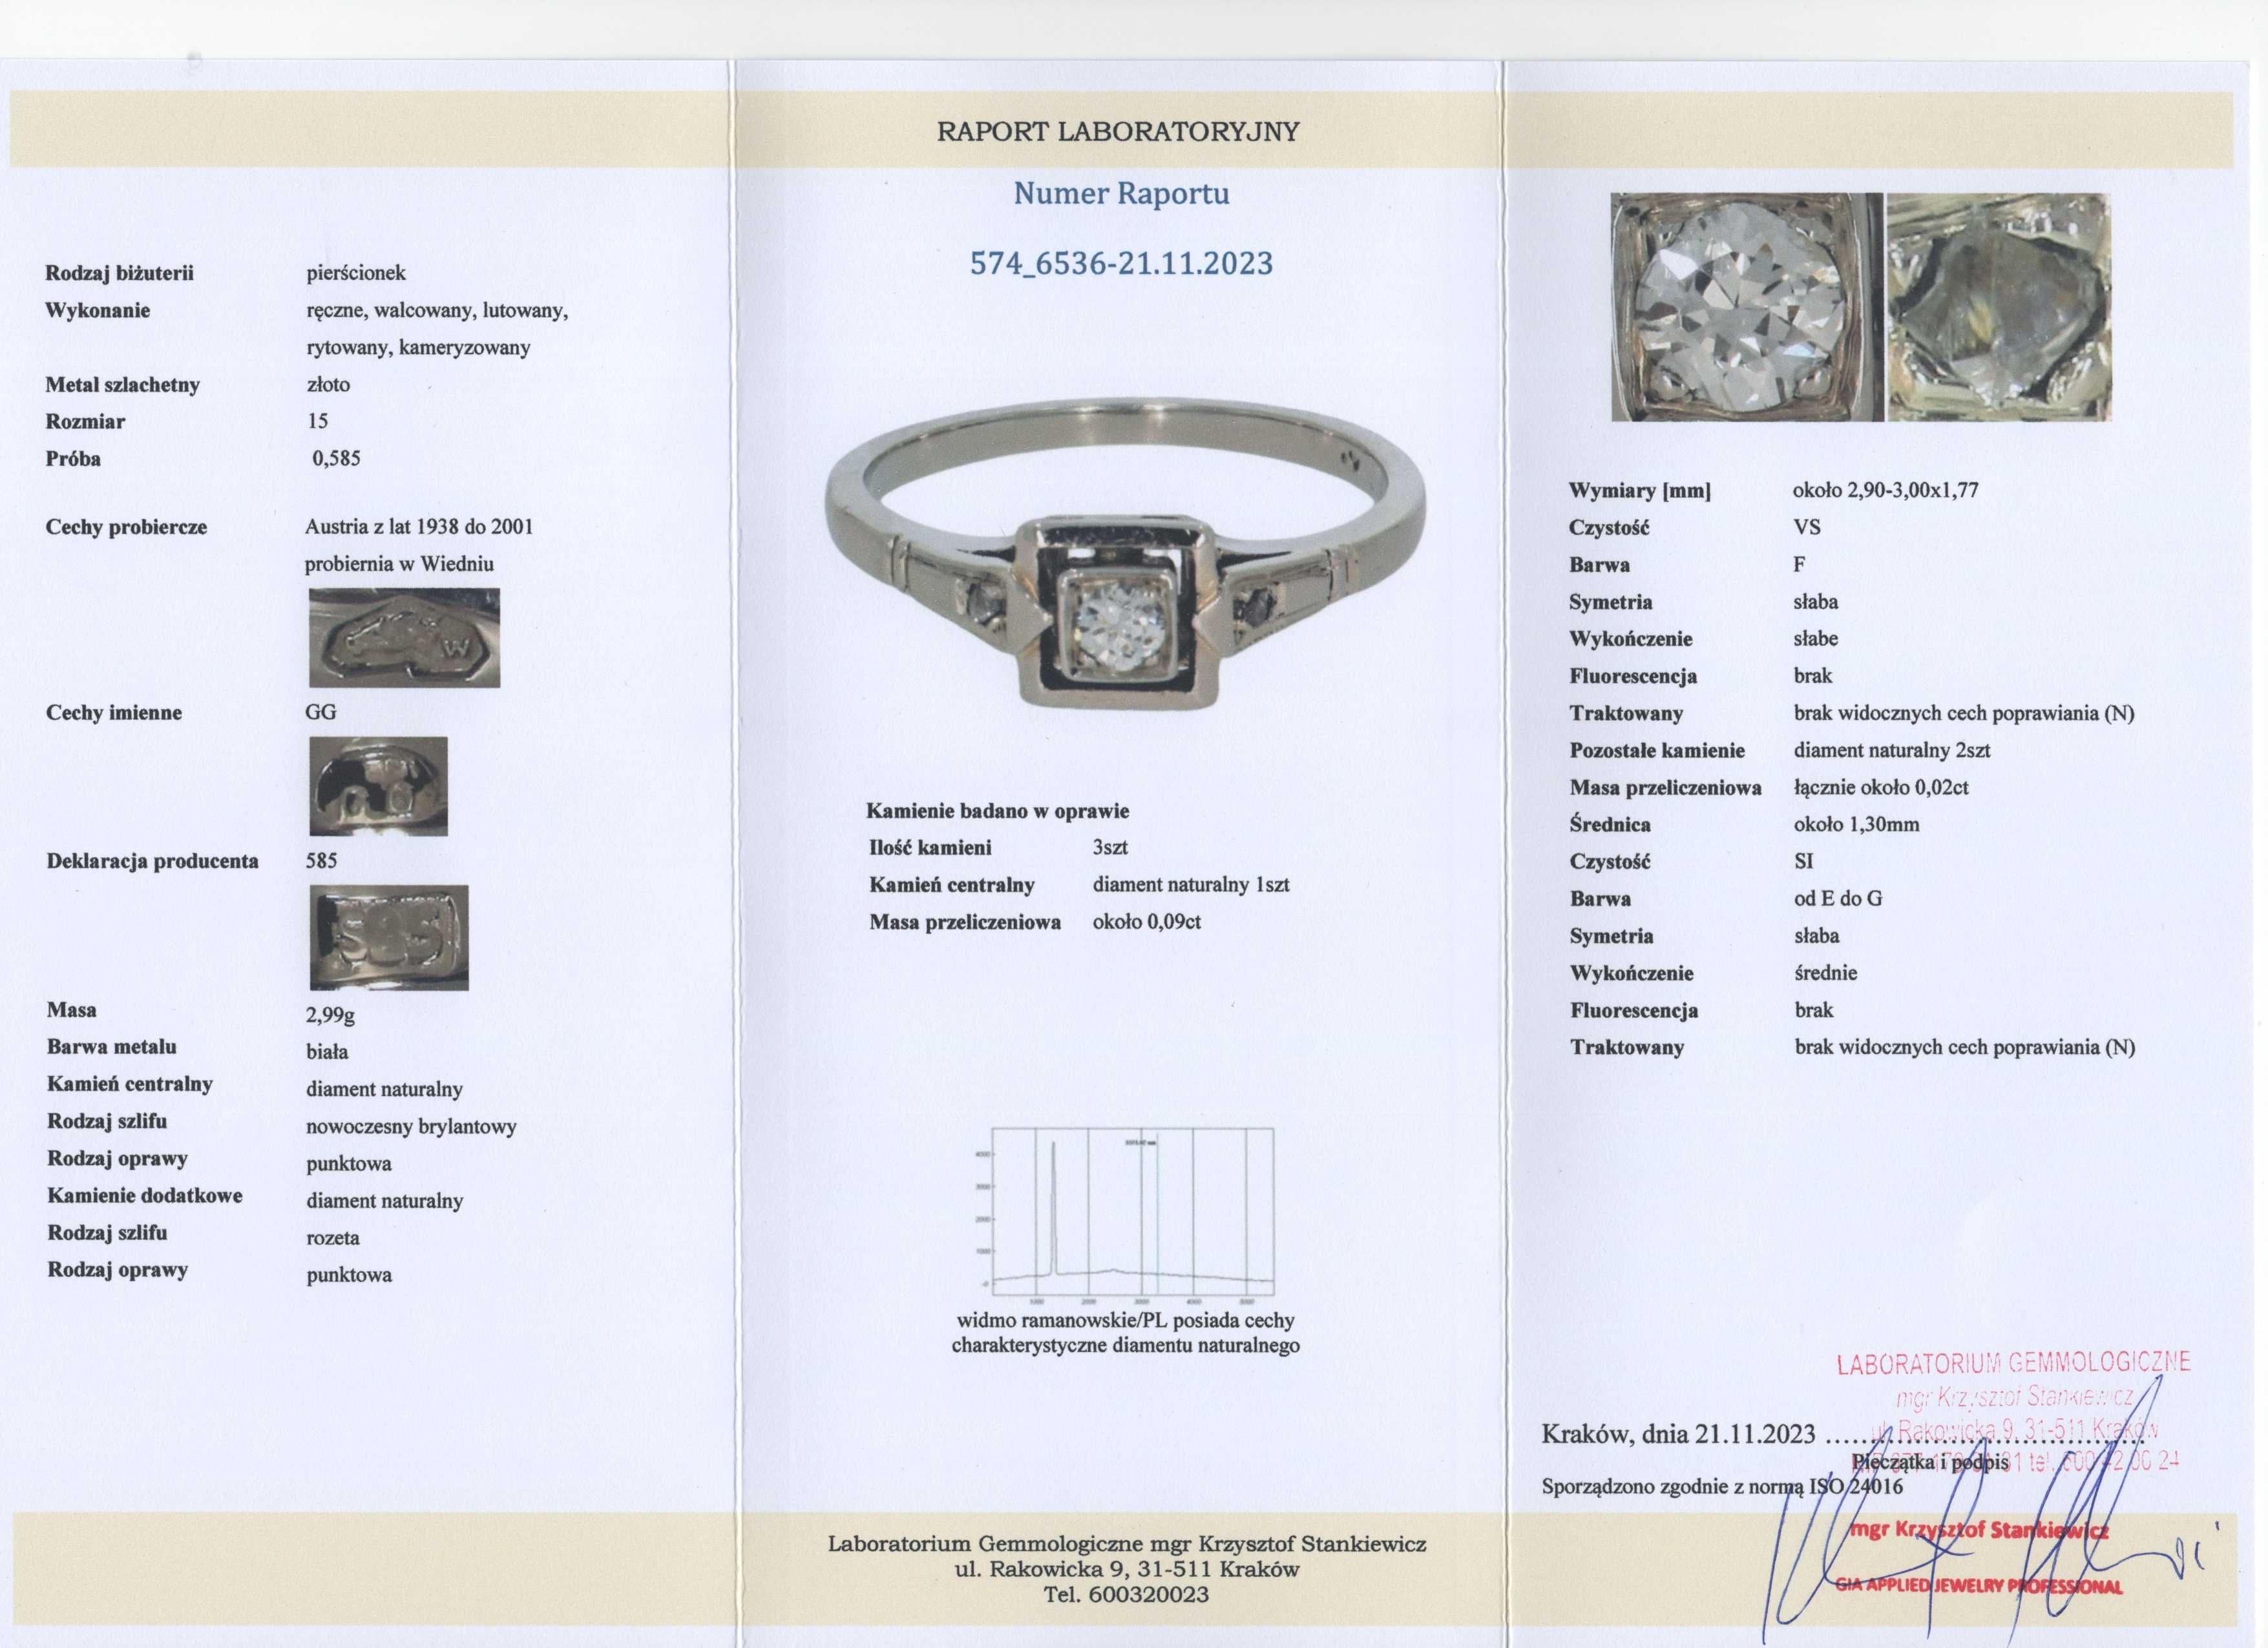Screen dimensions: 2268x1648
Task: Click the colour grade F
Action: point(1799,564)
